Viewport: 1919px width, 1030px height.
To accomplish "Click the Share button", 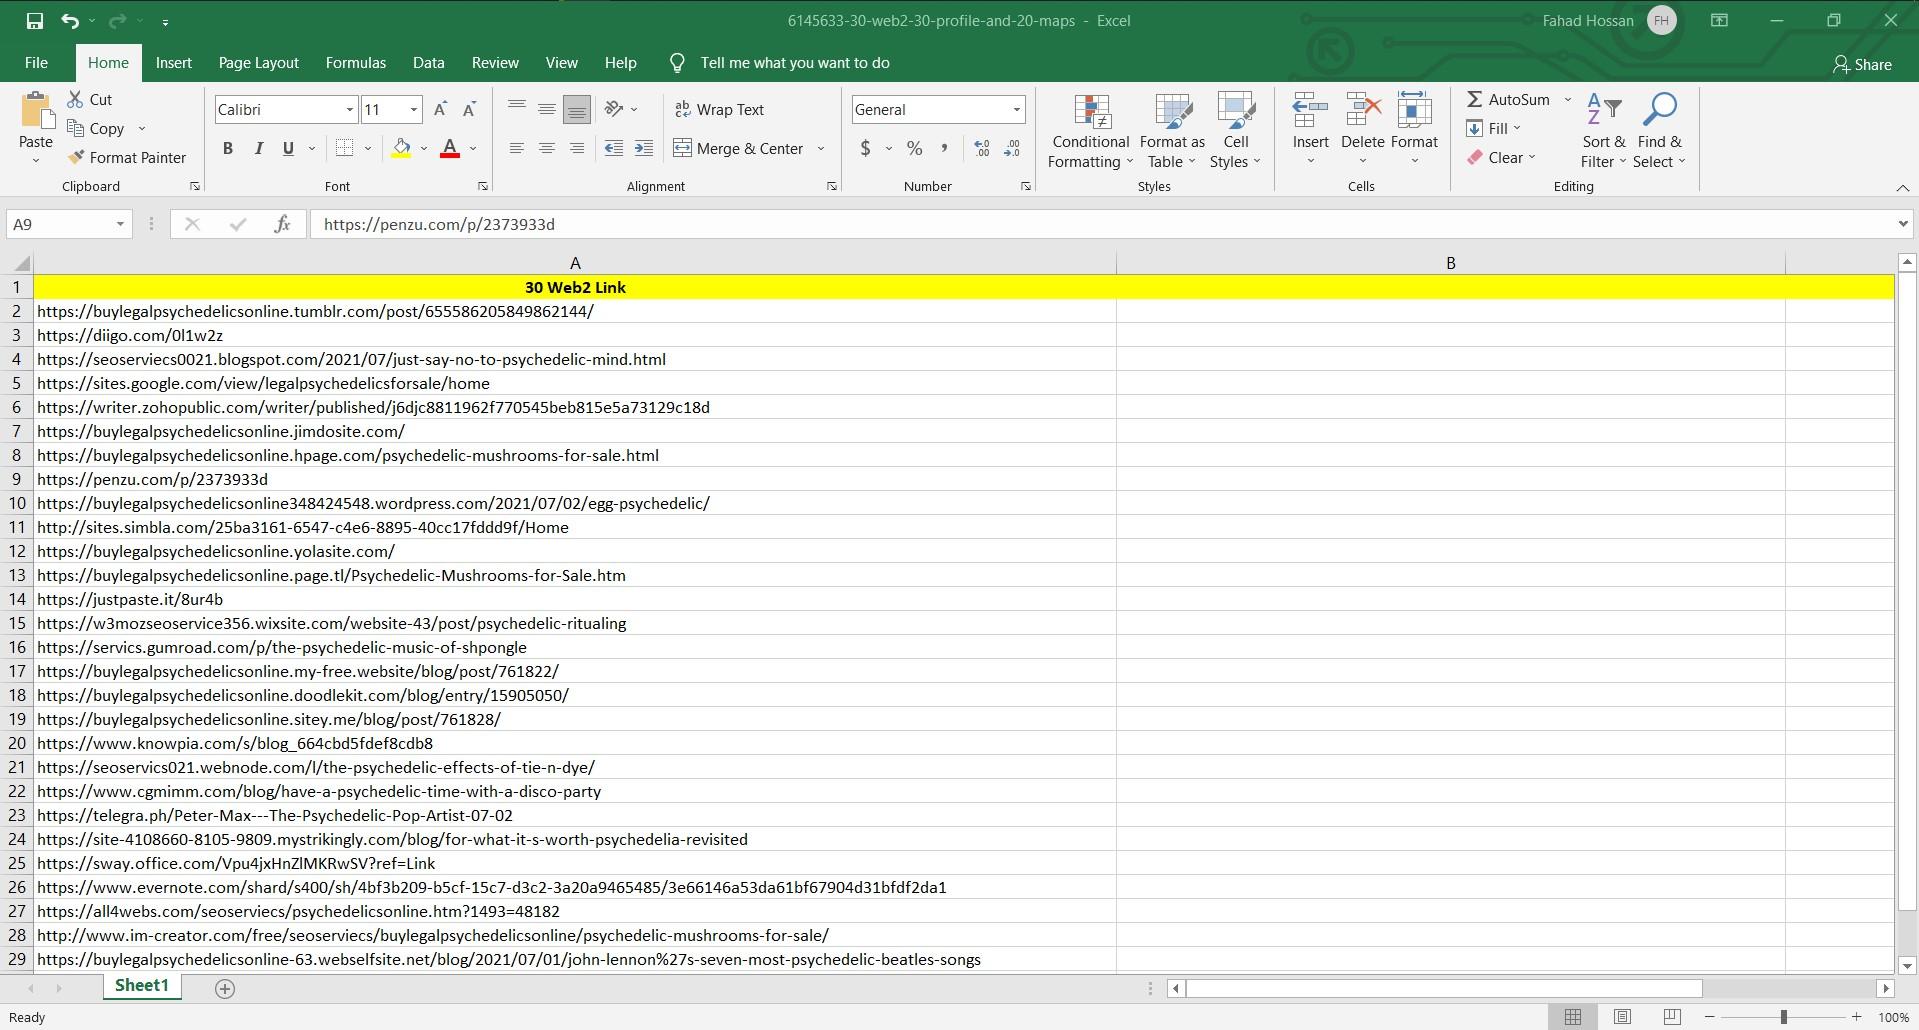I will point(1862,64).
